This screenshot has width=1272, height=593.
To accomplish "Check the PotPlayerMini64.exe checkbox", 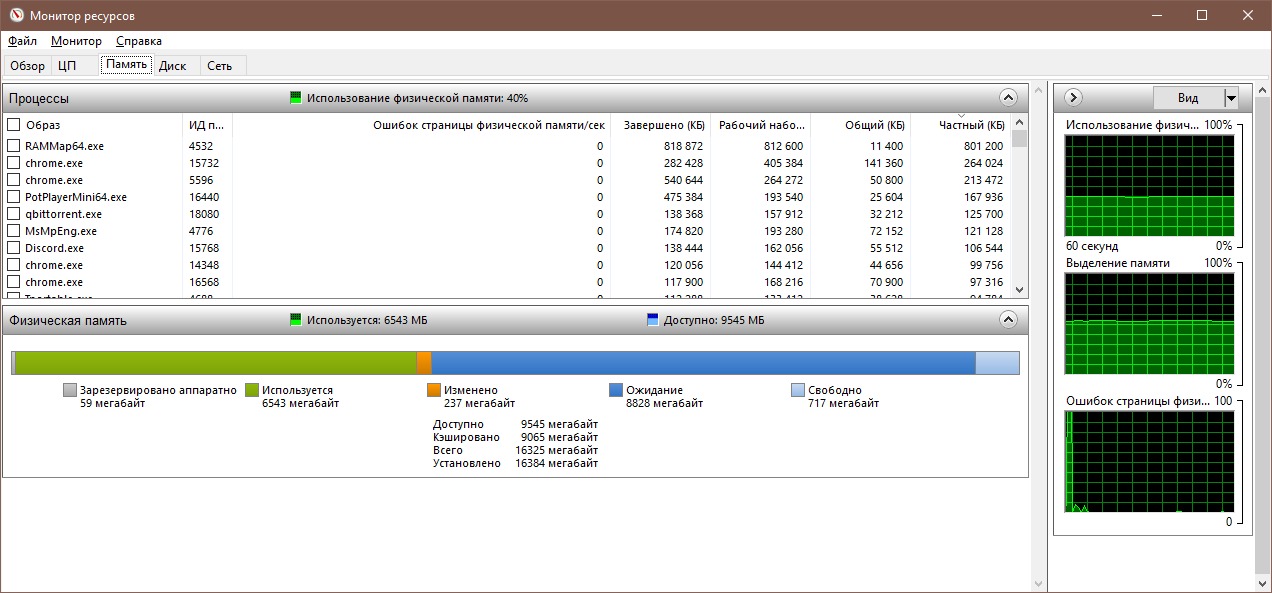I will point(14,197).
